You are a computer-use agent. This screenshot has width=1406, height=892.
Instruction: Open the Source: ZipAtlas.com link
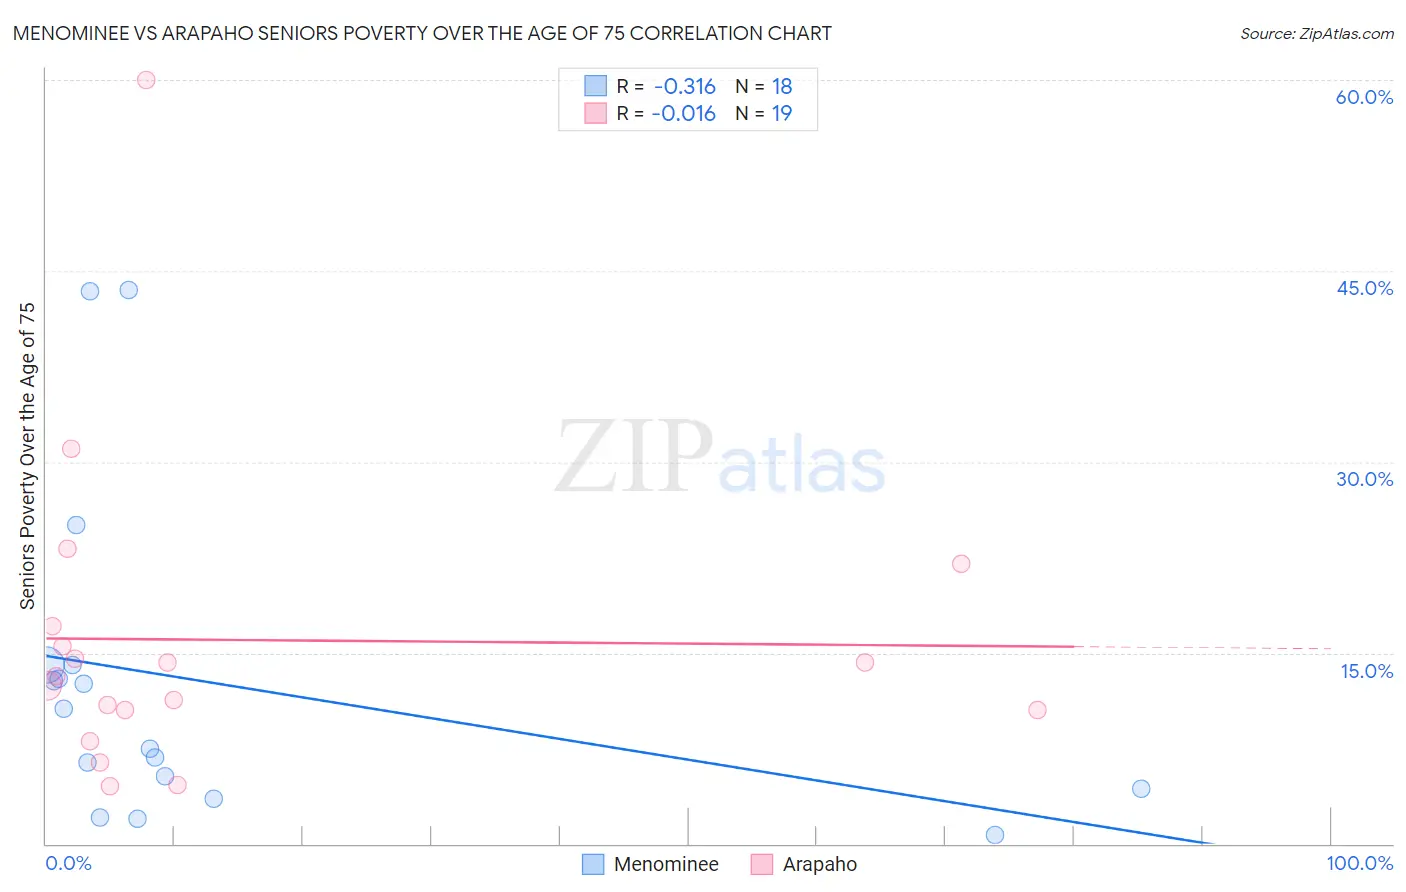click(x=1317, y=34)
